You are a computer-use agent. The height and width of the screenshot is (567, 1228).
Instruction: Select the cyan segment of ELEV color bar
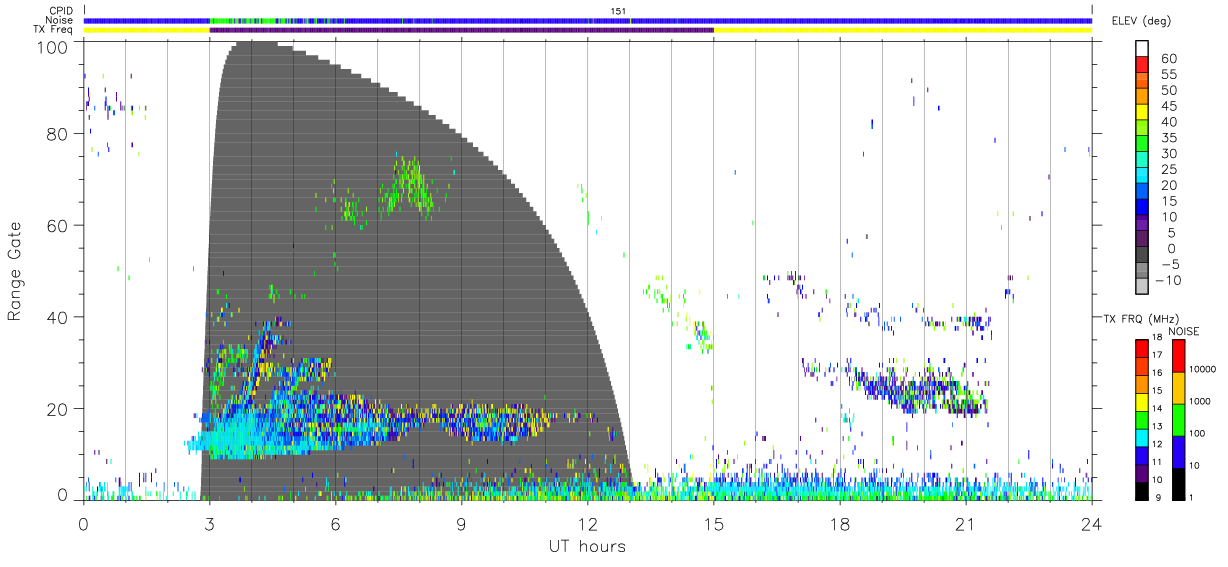click(1142, 175)
